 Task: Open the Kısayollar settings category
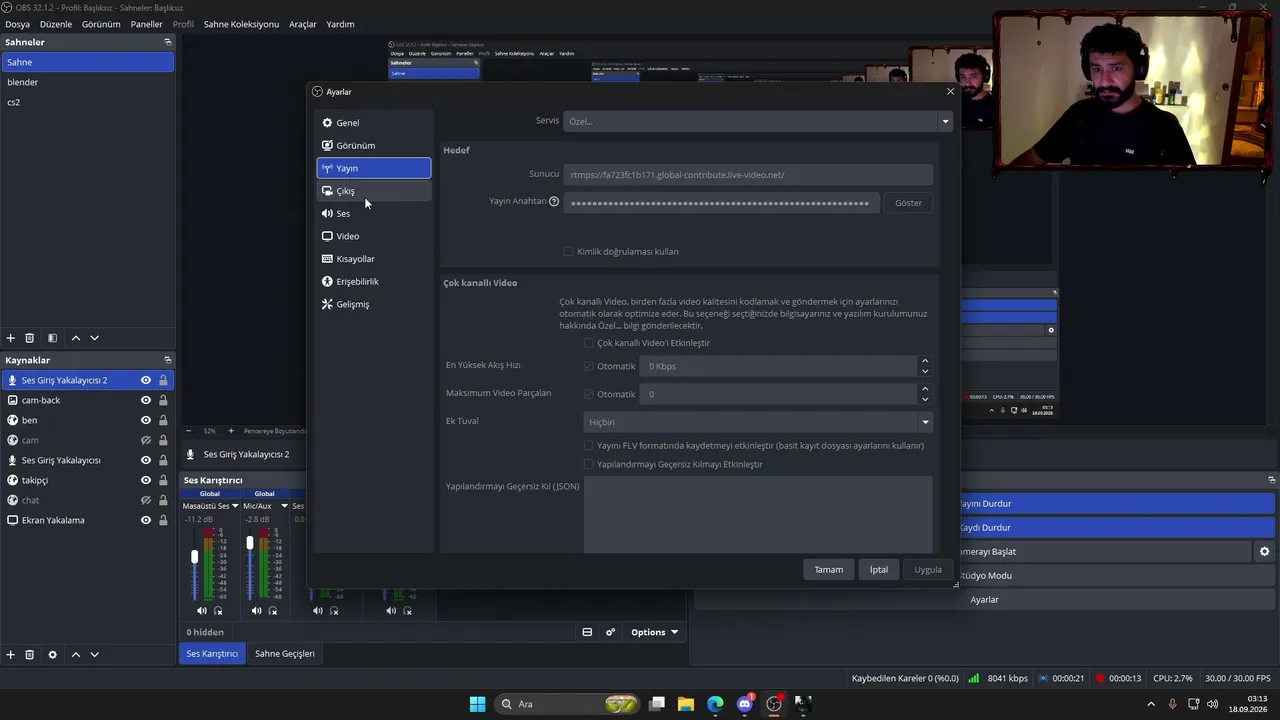[373, 259]
